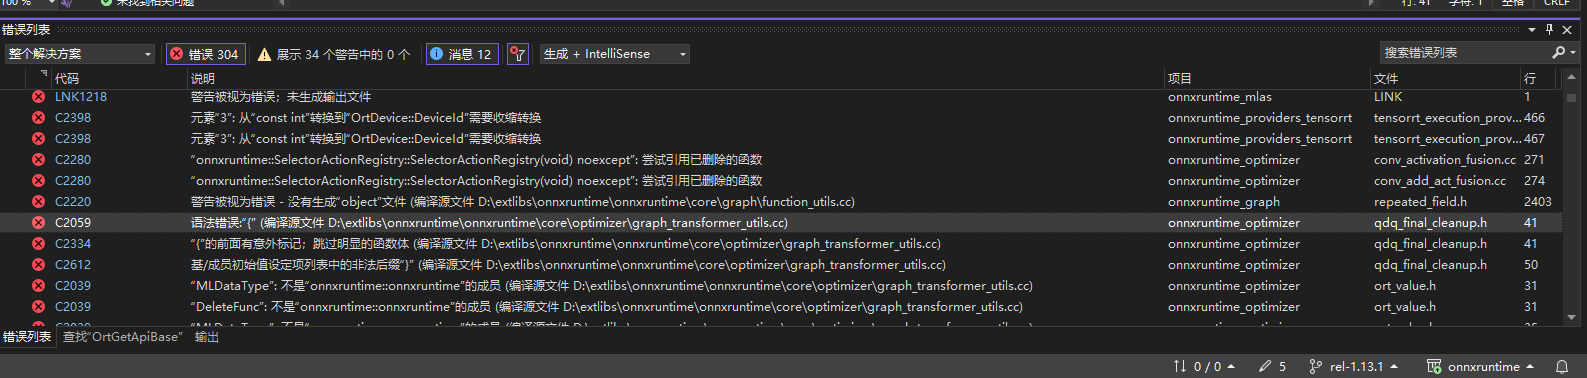
Task: Click the filter icon in the first column header
Action: (x=44, y=74)
